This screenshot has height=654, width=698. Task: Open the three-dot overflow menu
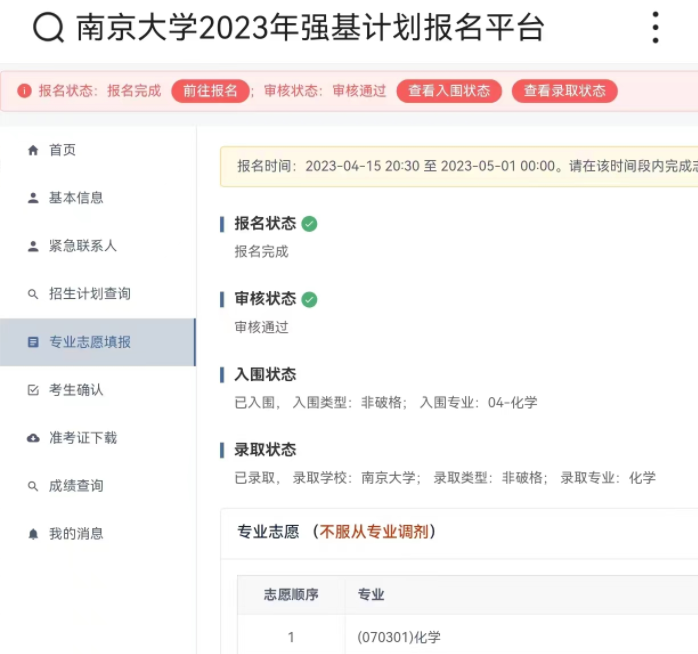pos(655,28)
